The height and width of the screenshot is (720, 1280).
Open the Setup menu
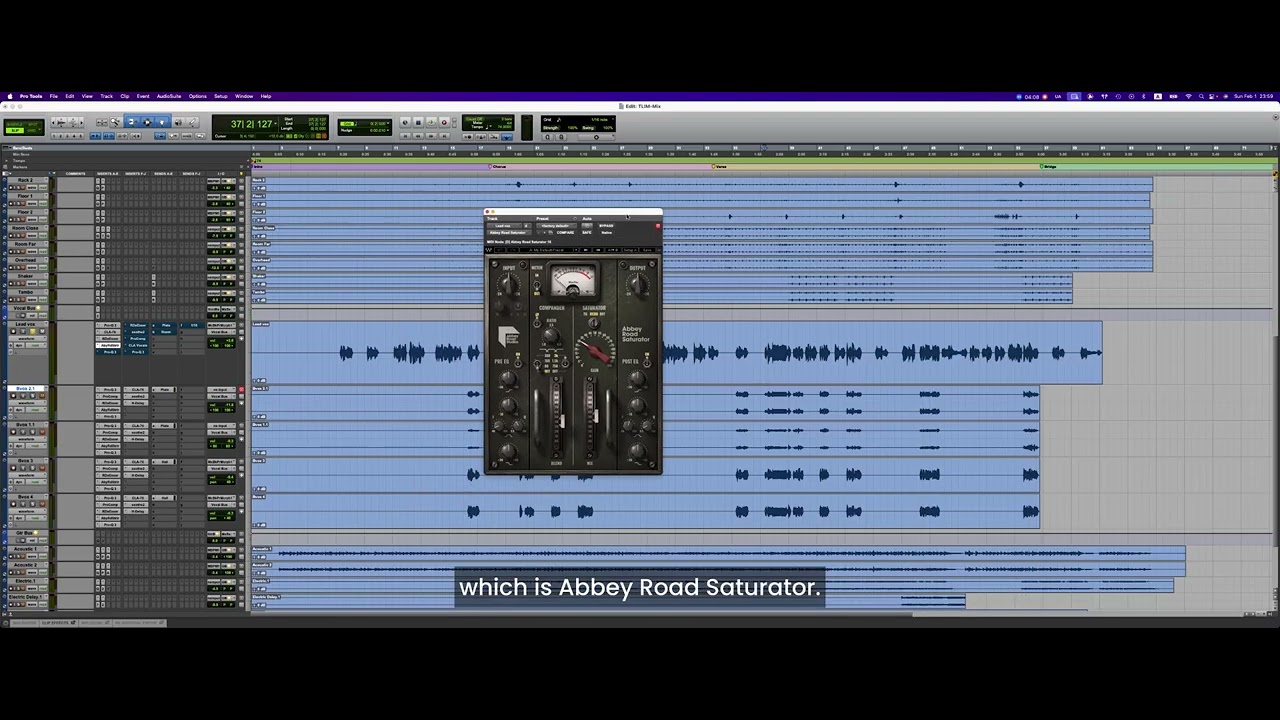220,96
